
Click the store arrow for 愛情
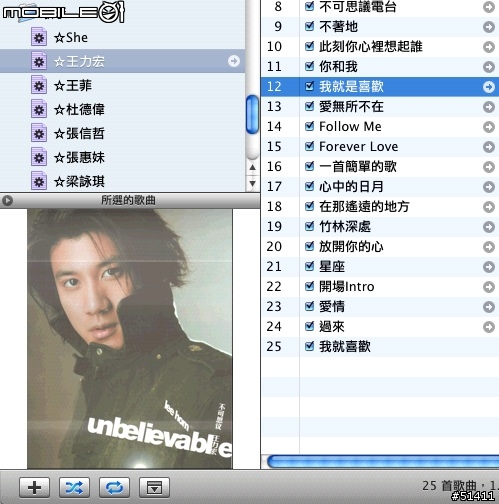489,307
